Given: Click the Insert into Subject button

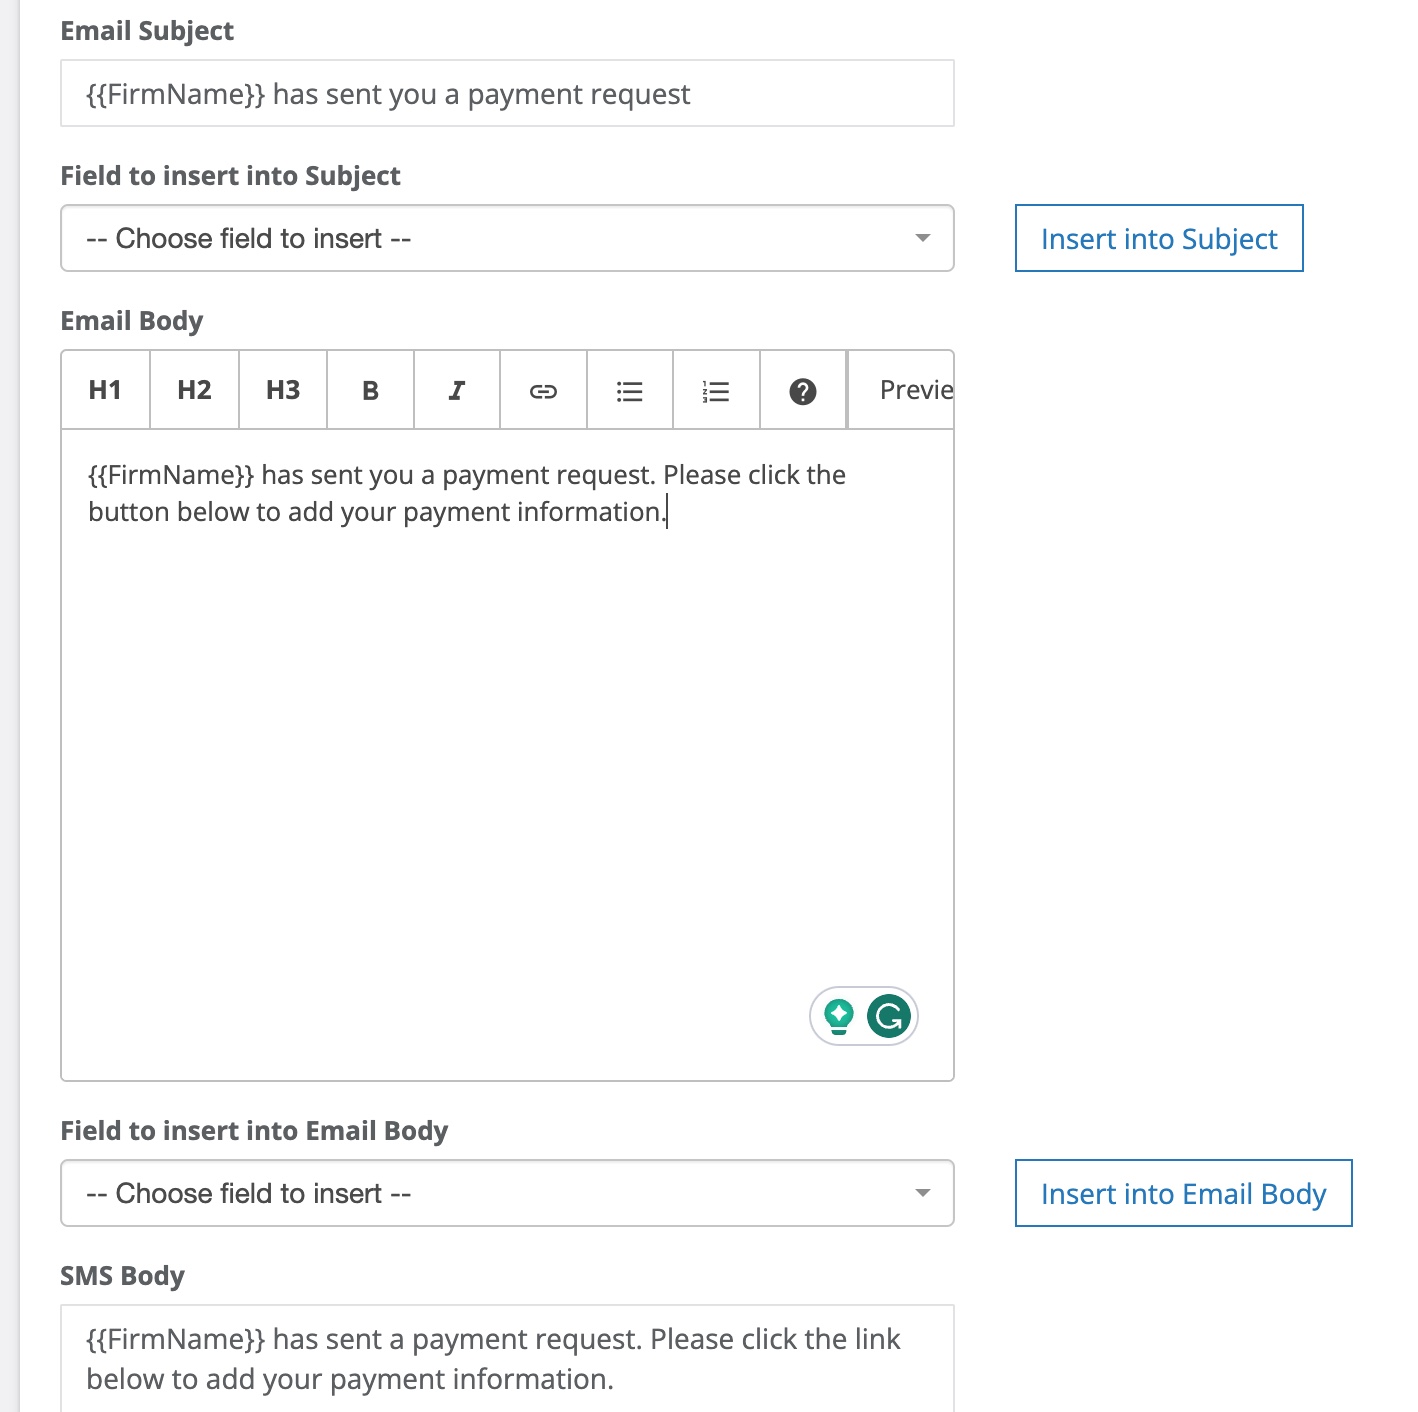Looking at the screenshot, I should (x=1159, y=238).
